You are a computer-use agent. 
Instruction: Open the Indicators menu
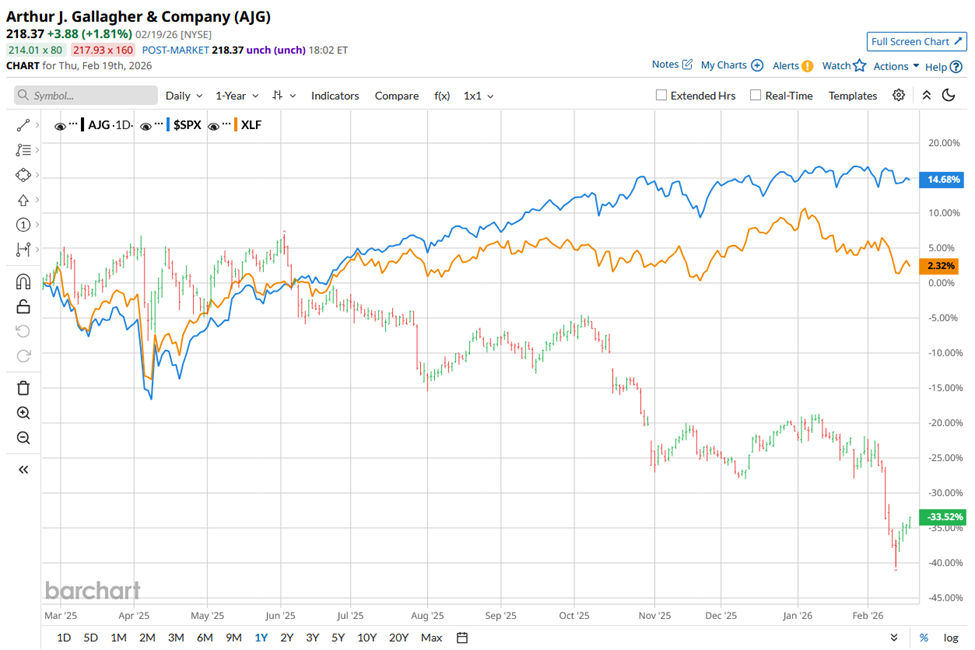tap(334, 96)
